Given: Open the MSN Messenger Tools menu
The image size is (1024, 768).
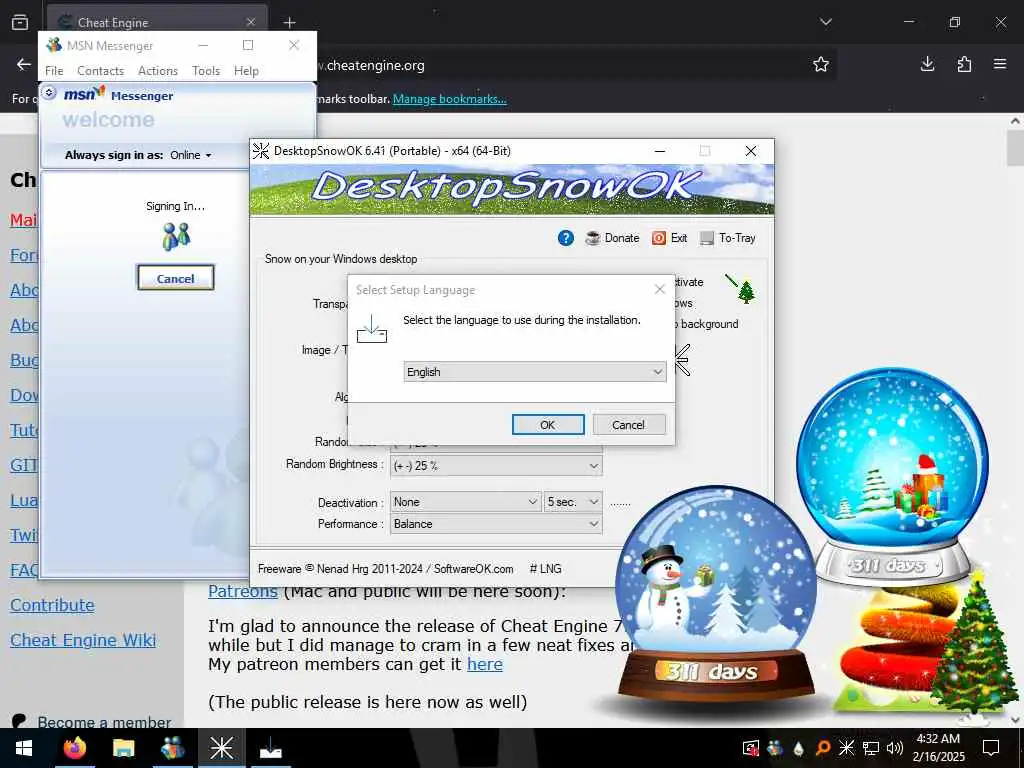Looking at the screenshot, I should click(x=206, y=71).
